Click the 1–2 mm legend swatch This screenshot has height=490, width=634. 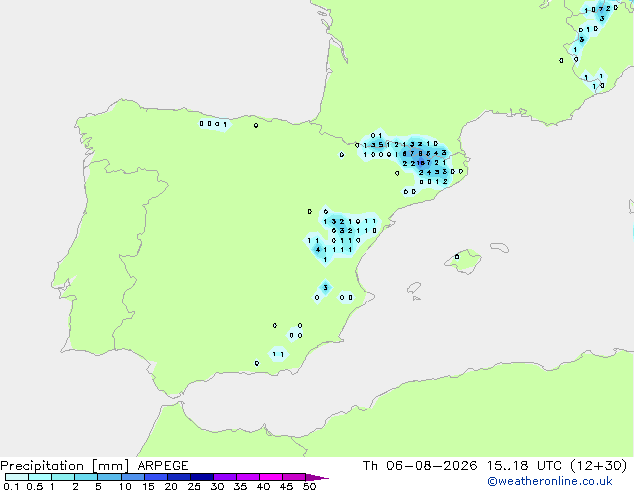pos(63,477)
